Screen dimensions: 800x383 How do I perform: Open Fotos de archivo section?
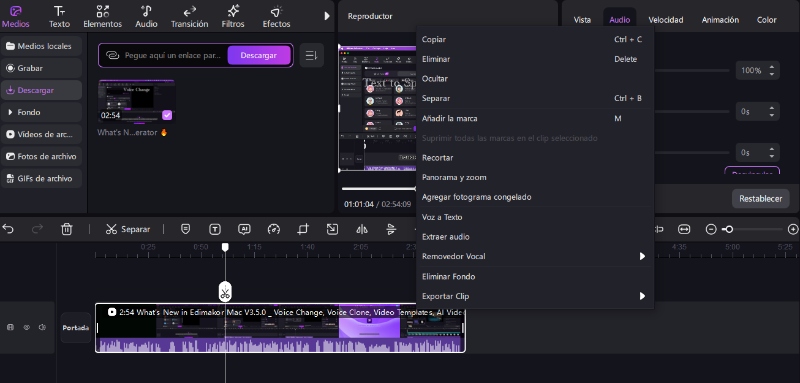[x=41, y=156]
